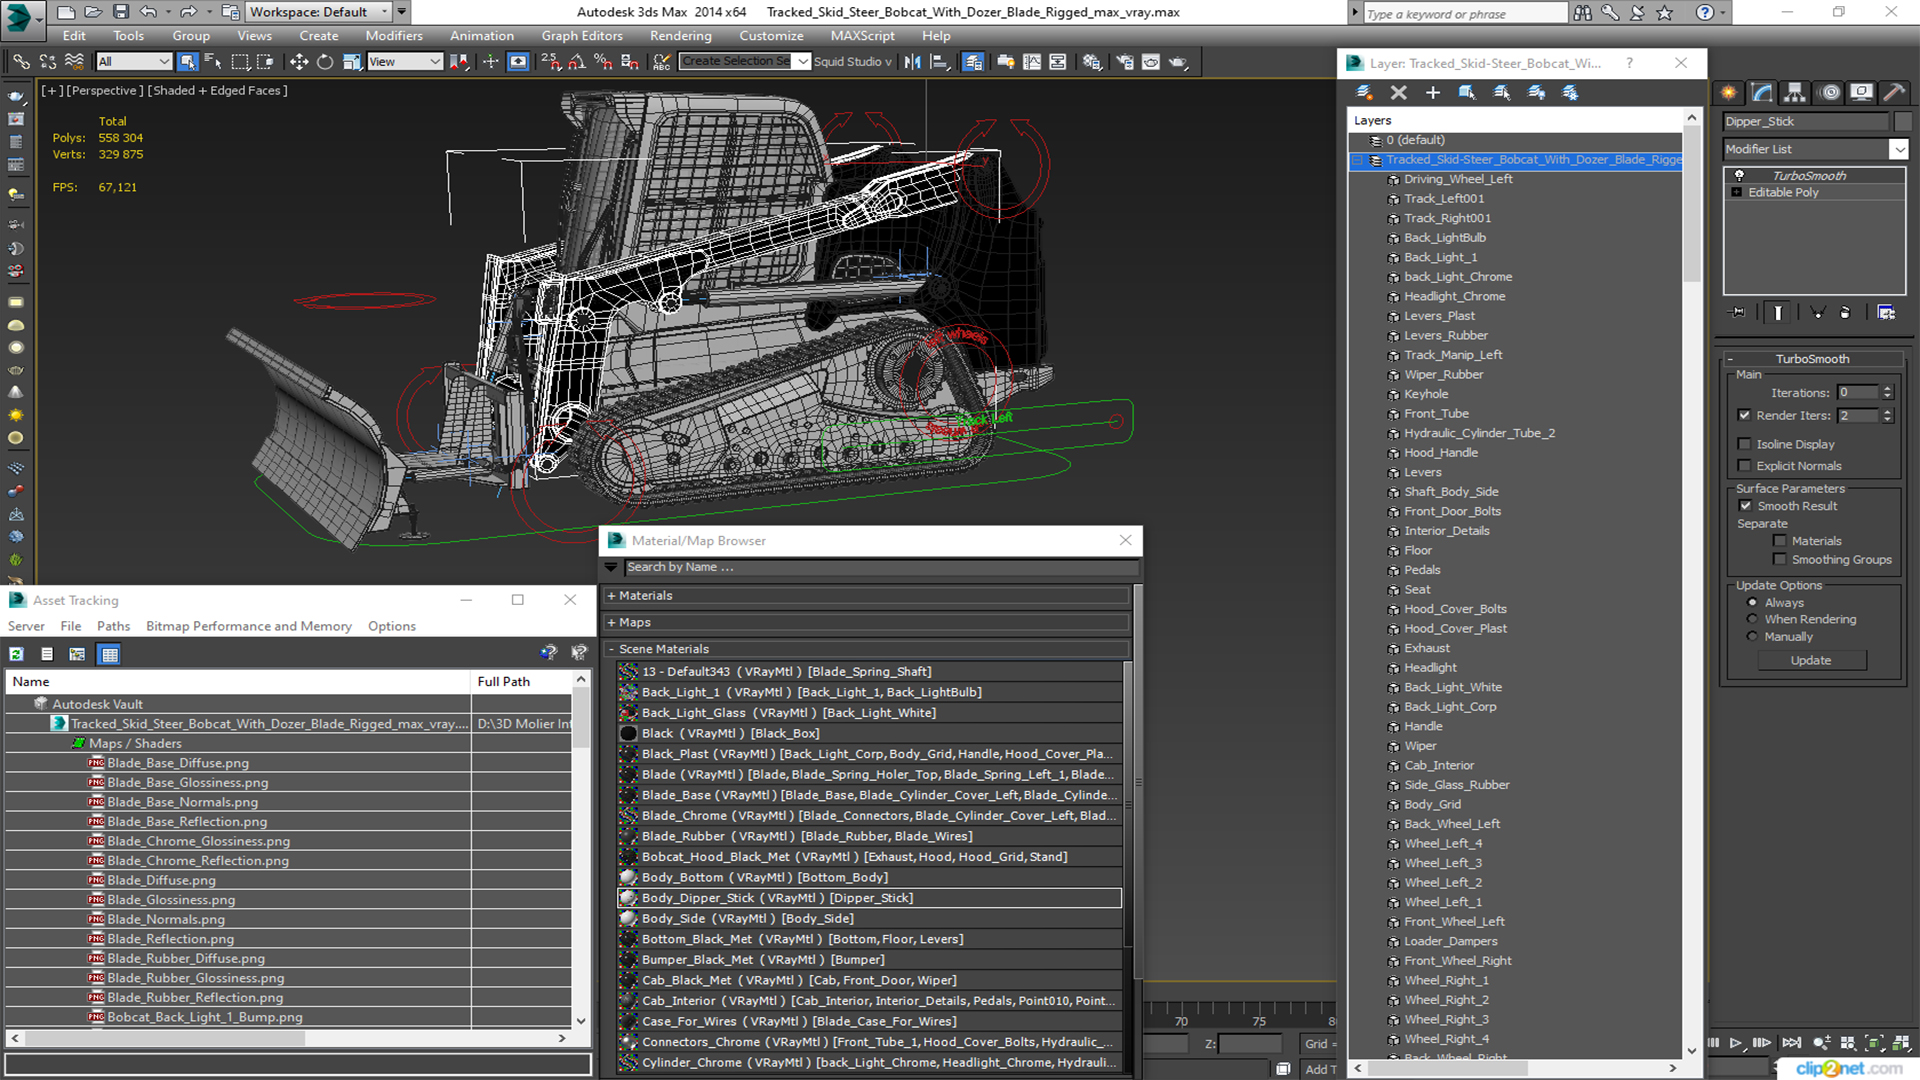Open Select by Name tool
The width and height of the screenshot is (1920, 1080).
pyautogui.click(x=213, y=62)
